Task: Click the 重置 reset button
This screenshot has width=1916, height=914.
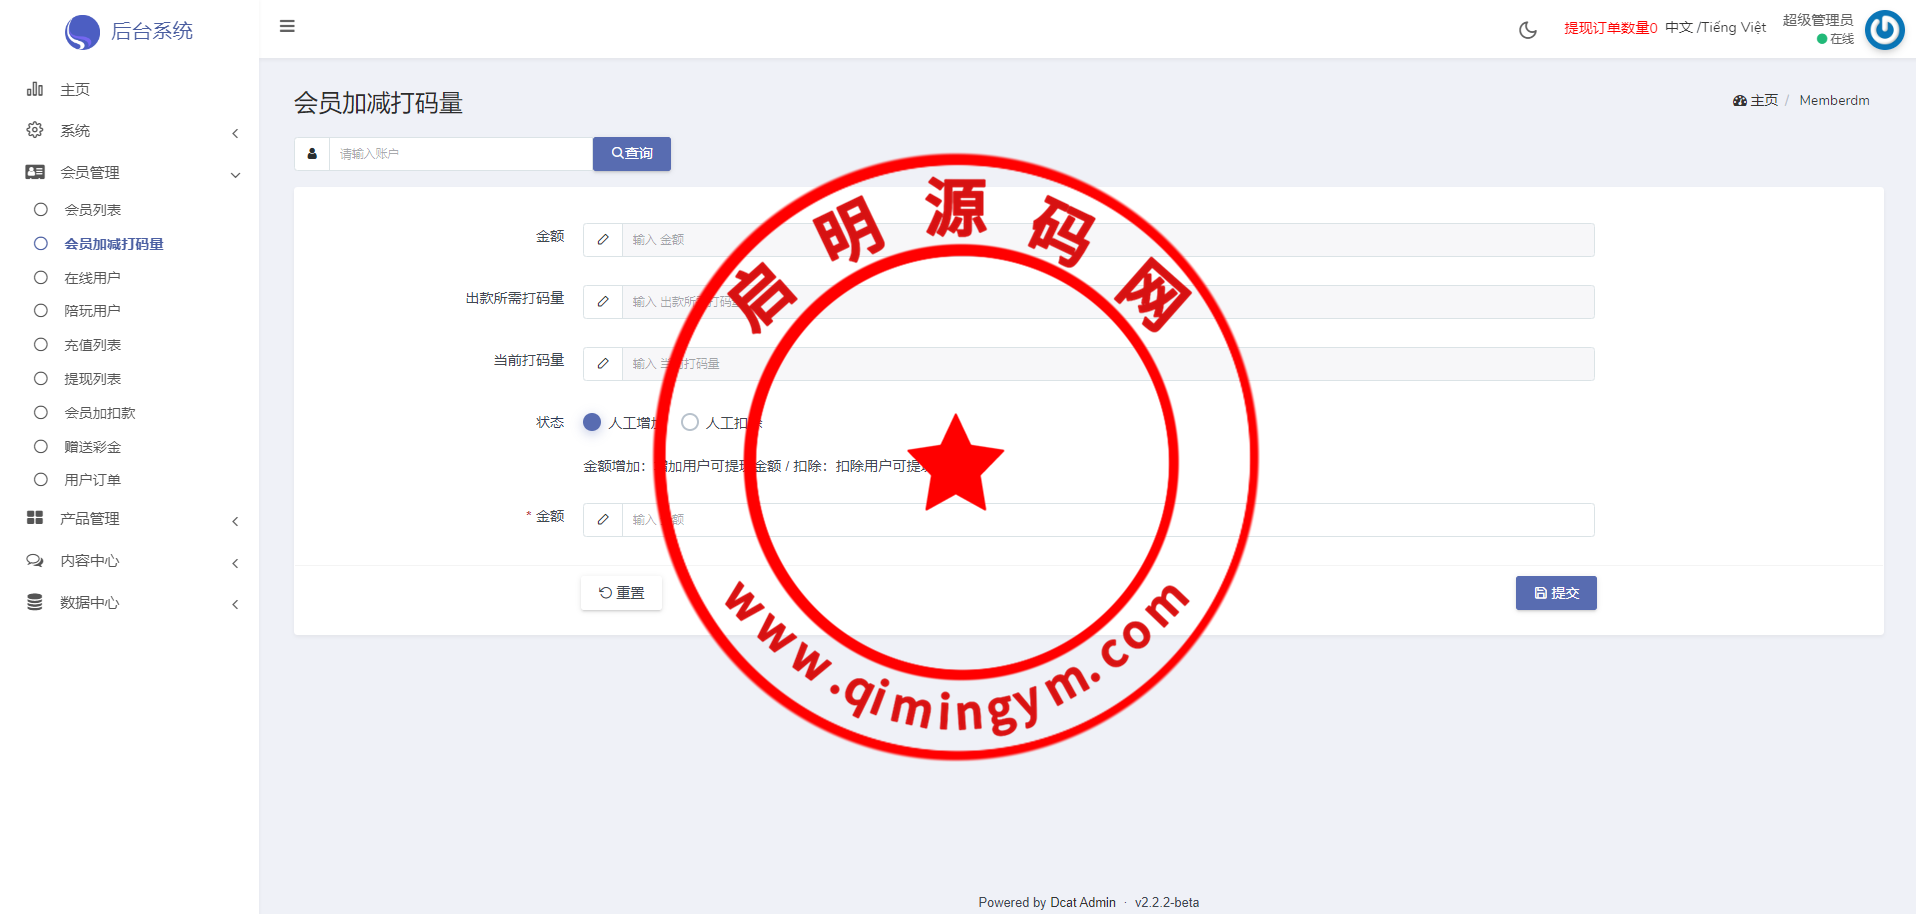Action: (621, 593)
